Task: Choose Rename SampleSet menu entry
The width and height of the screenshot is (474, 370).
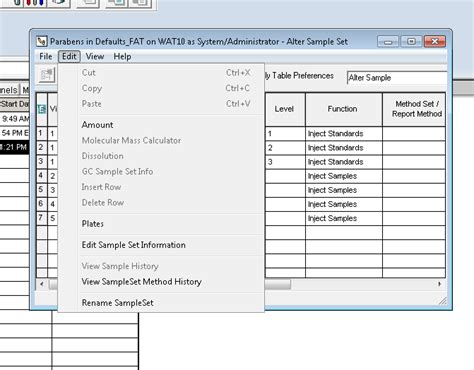Action: tap(118, 303)
